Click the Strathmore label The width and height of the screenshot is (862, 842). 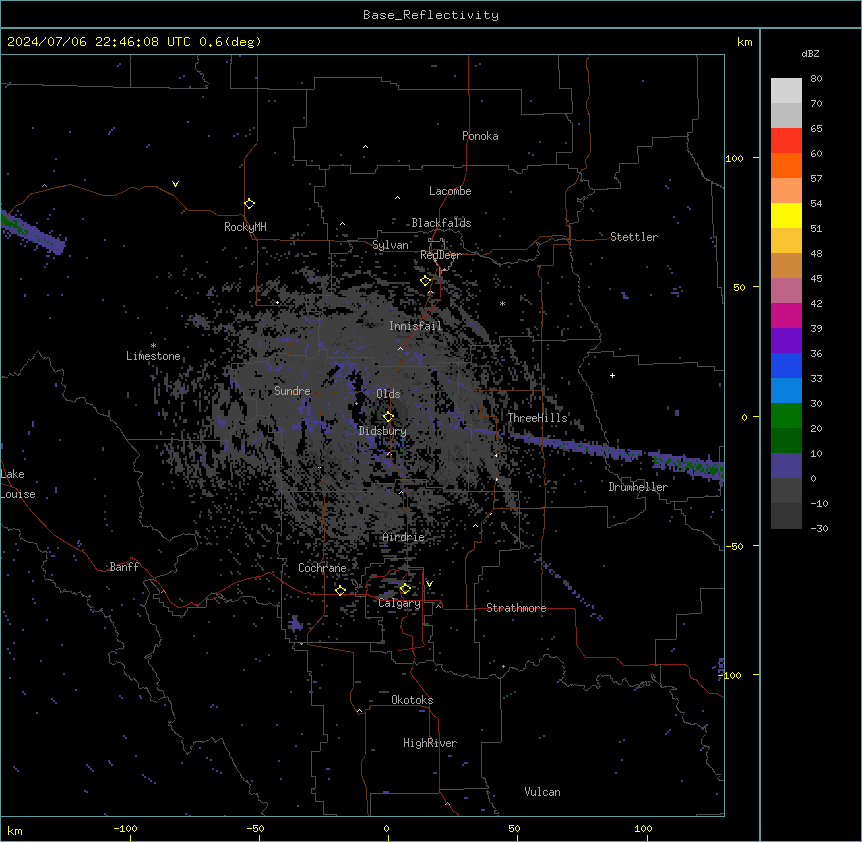pyautogui.click(x=516, y=608)
